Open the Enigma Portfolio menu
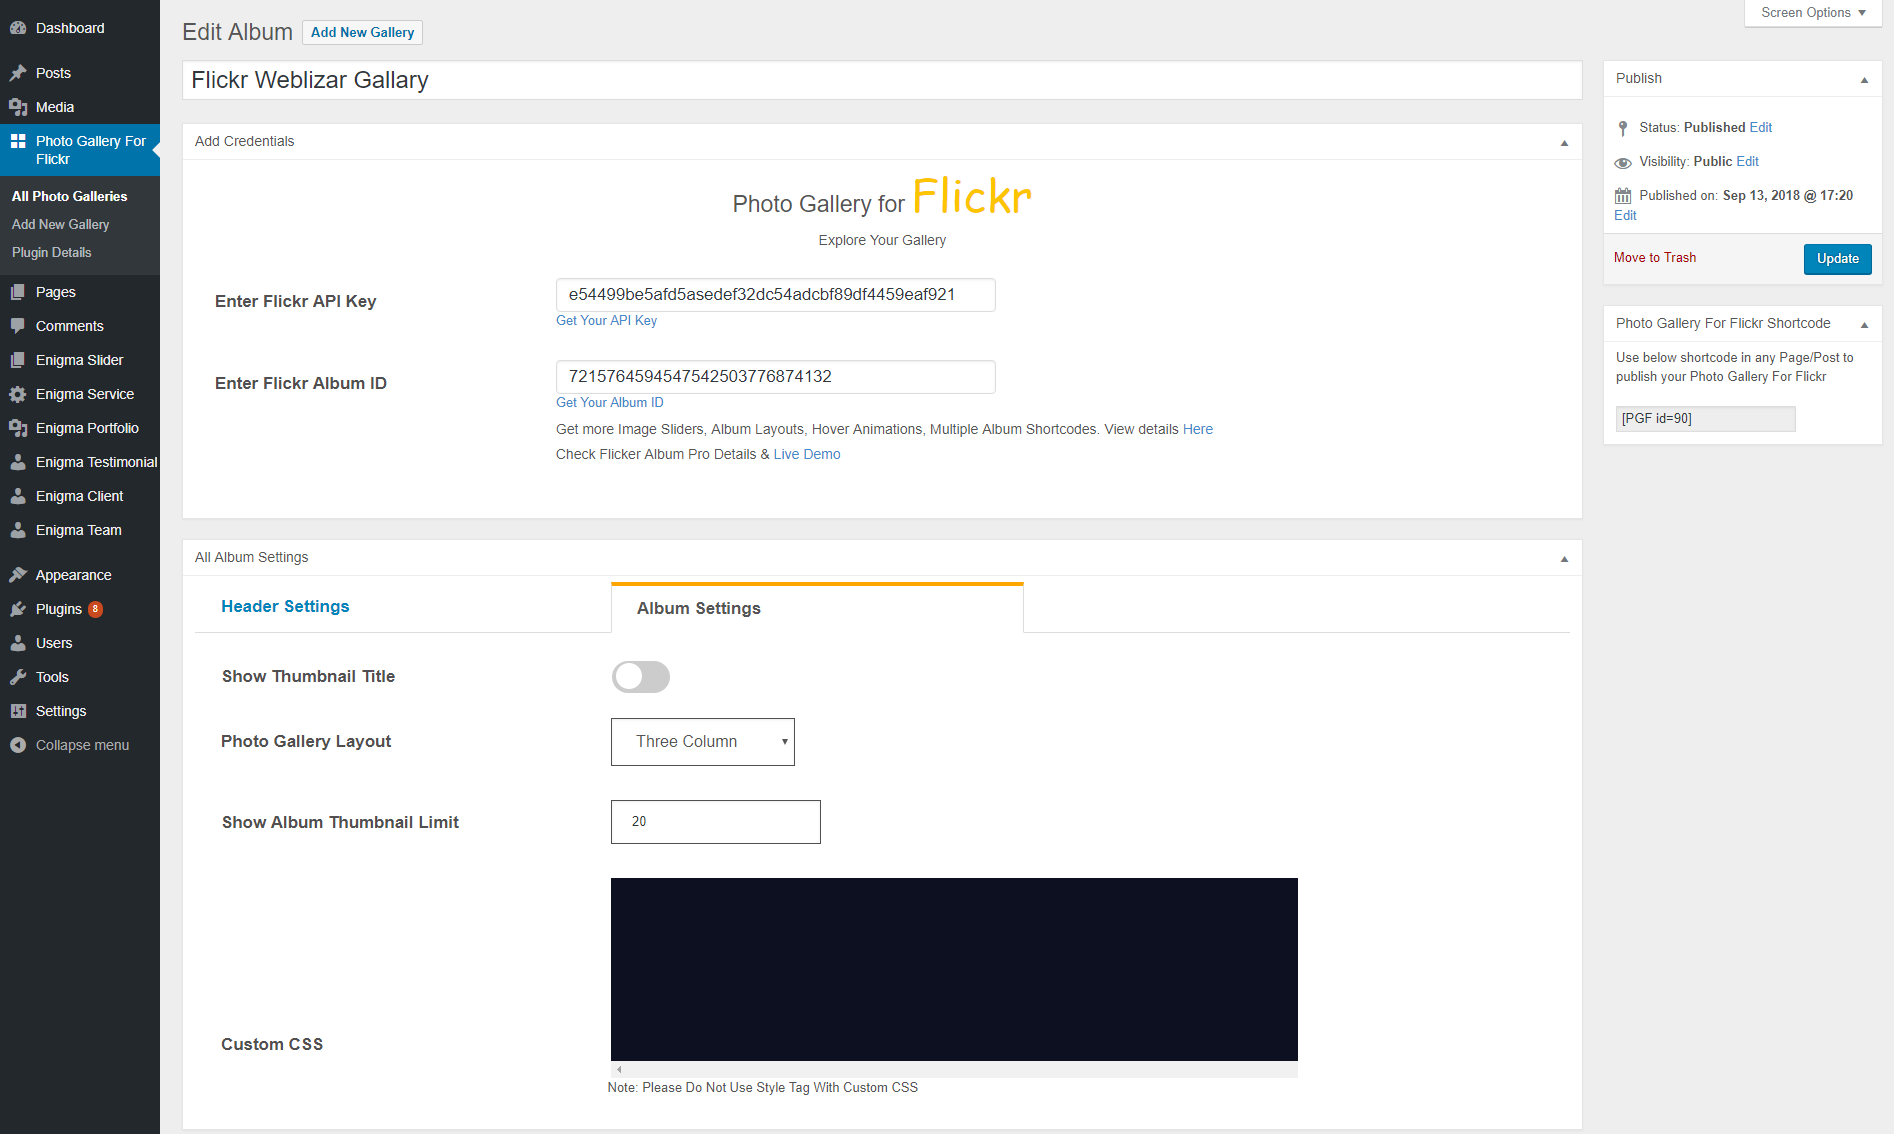 [80, 428]
